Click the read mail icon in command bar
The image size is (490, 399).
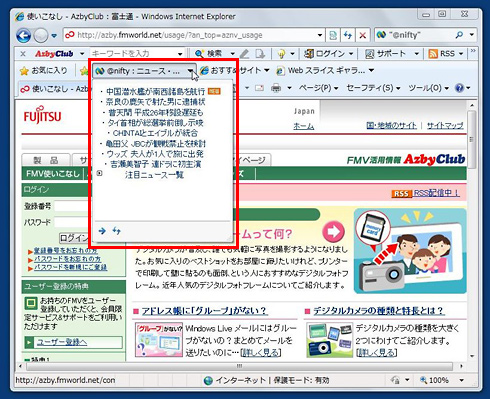point(259,88)
